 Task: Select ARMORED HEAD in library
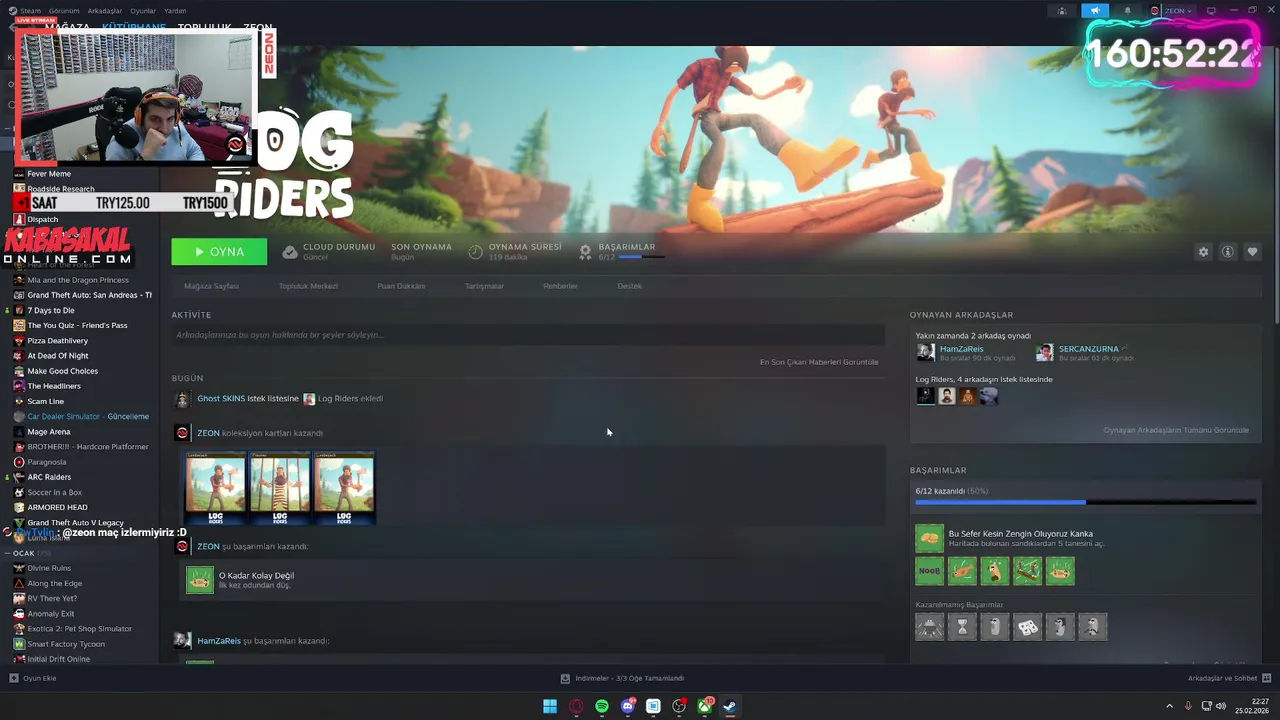click(57, 507)
